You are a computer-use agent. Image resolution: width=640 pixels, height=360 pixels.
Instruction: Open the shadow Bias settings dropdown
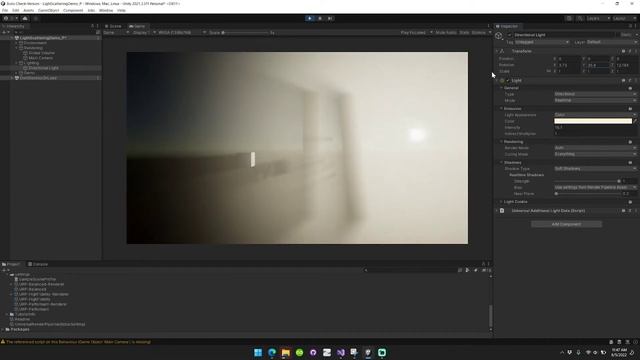pyautogui.click(x=595, y=187)
